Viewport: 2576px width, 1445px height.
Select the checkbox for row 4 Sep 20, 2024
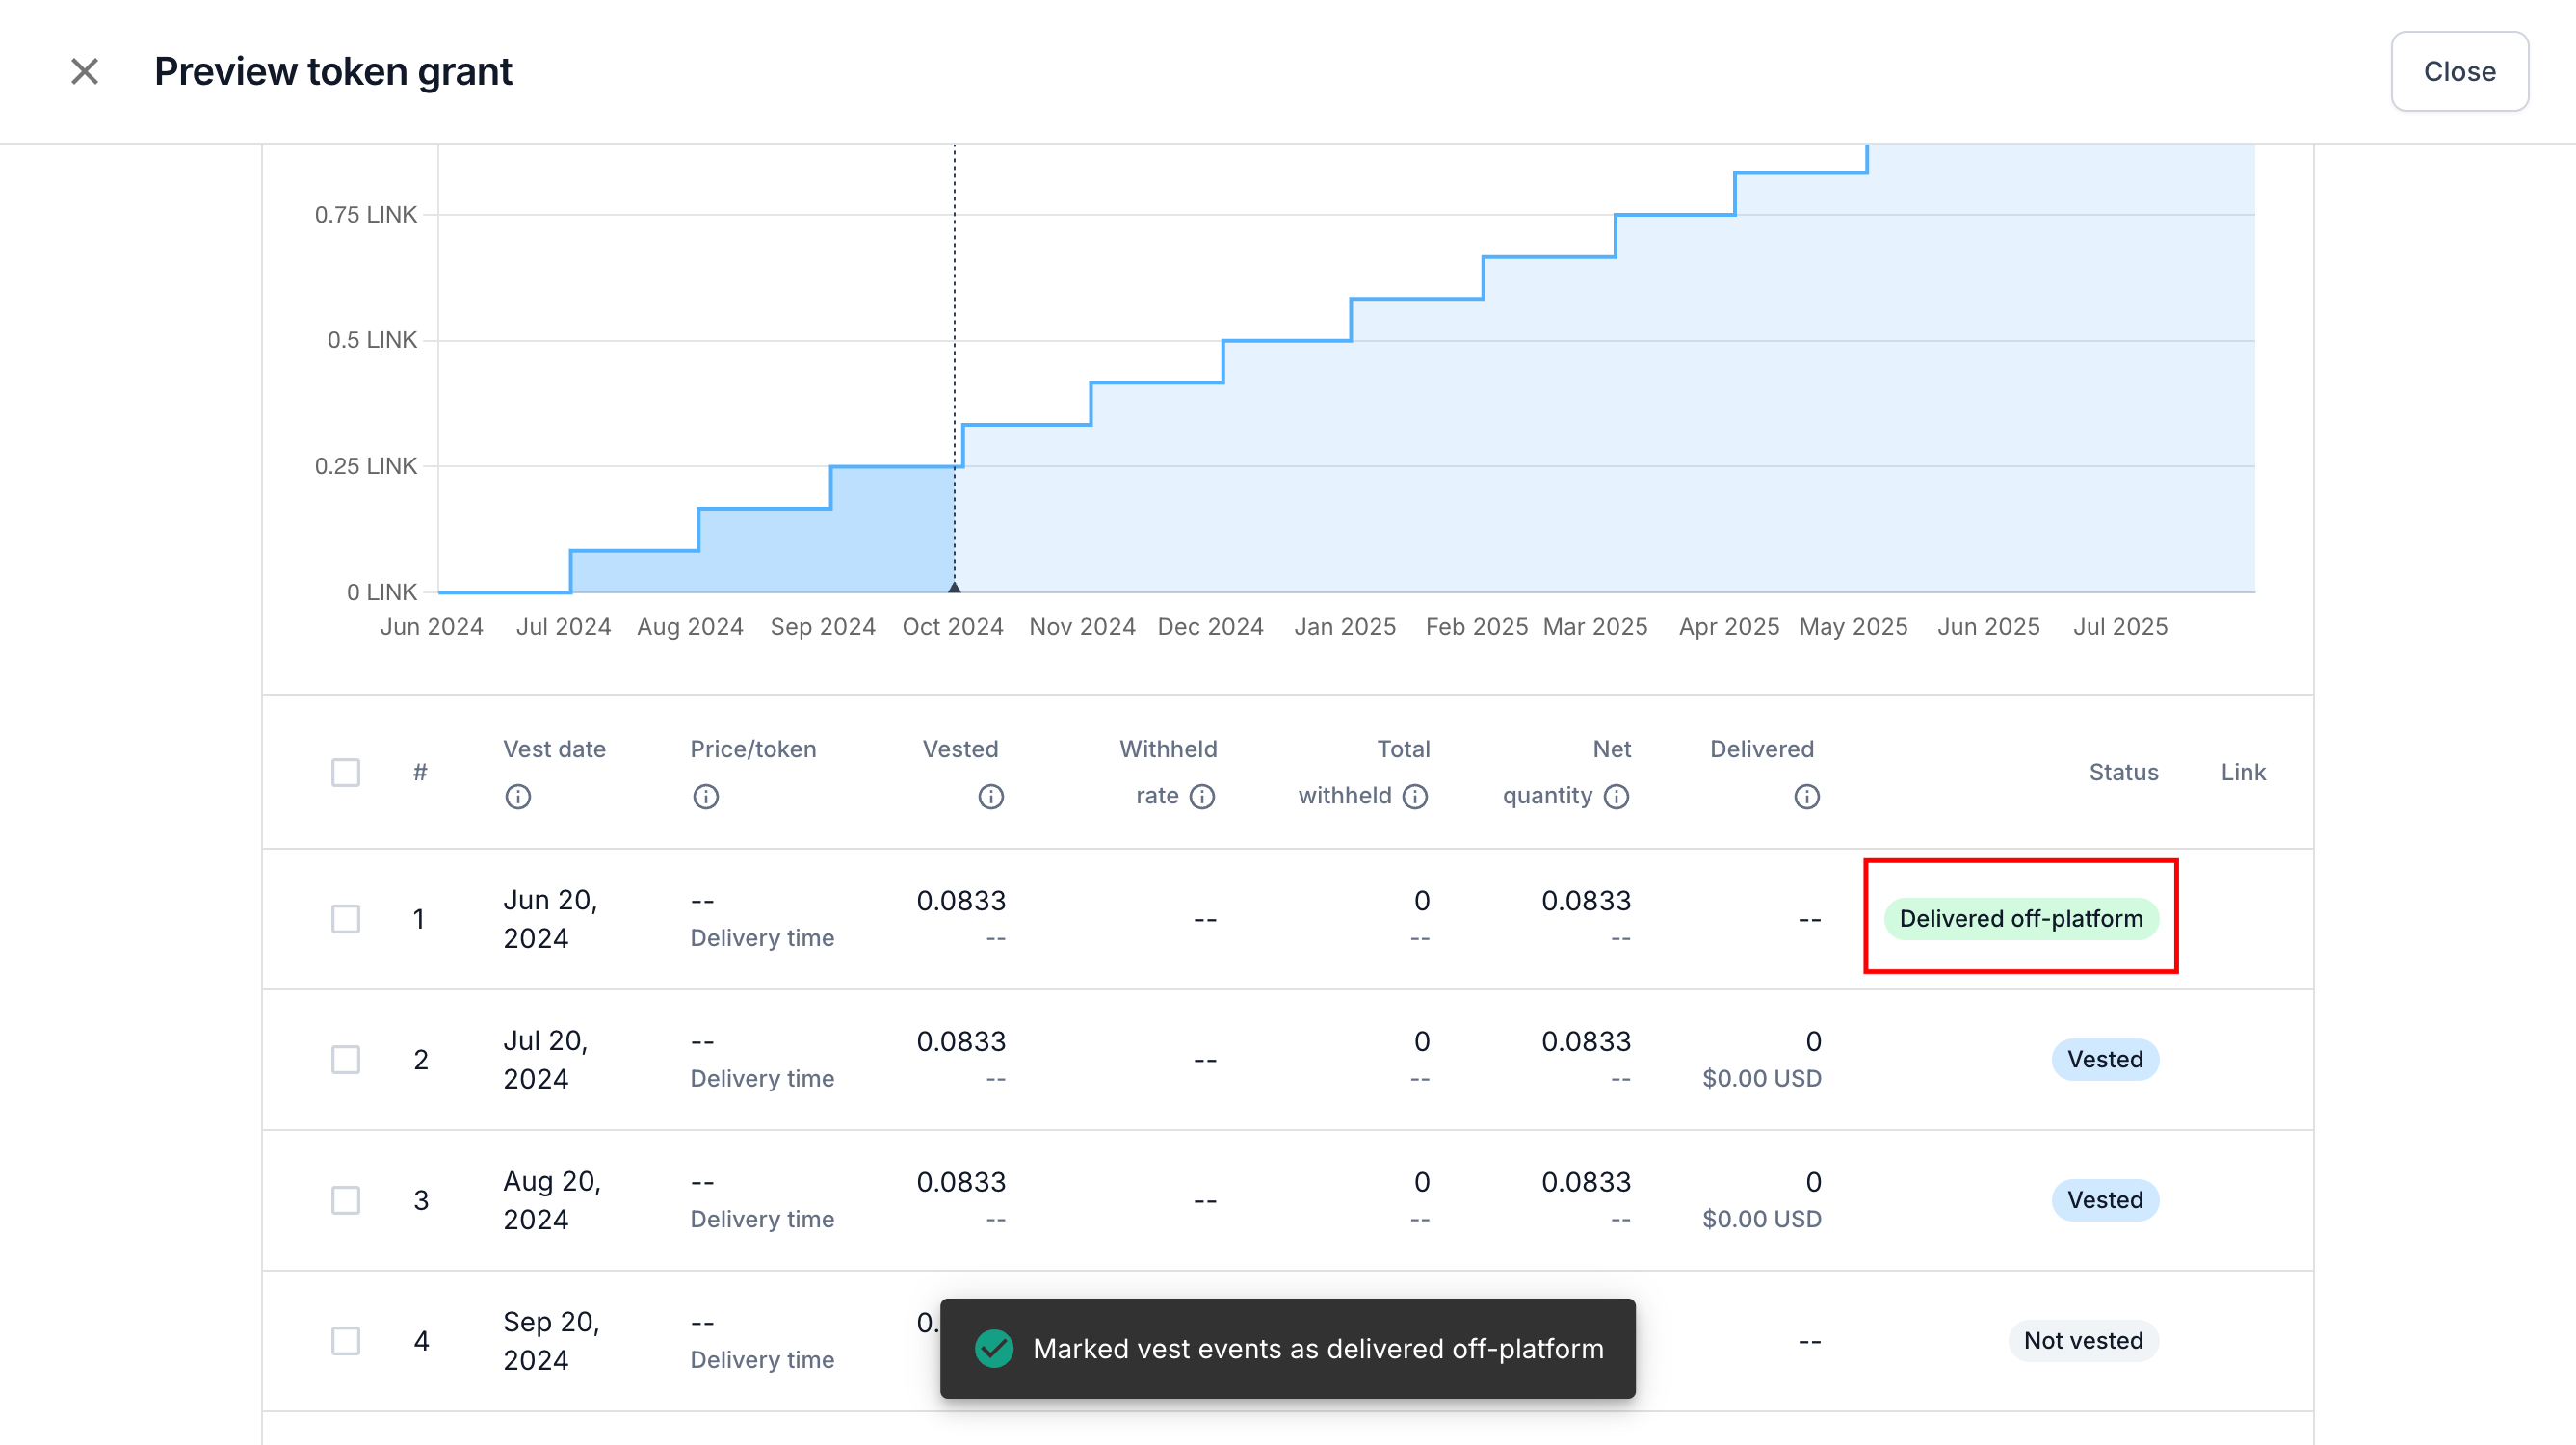346,1341
